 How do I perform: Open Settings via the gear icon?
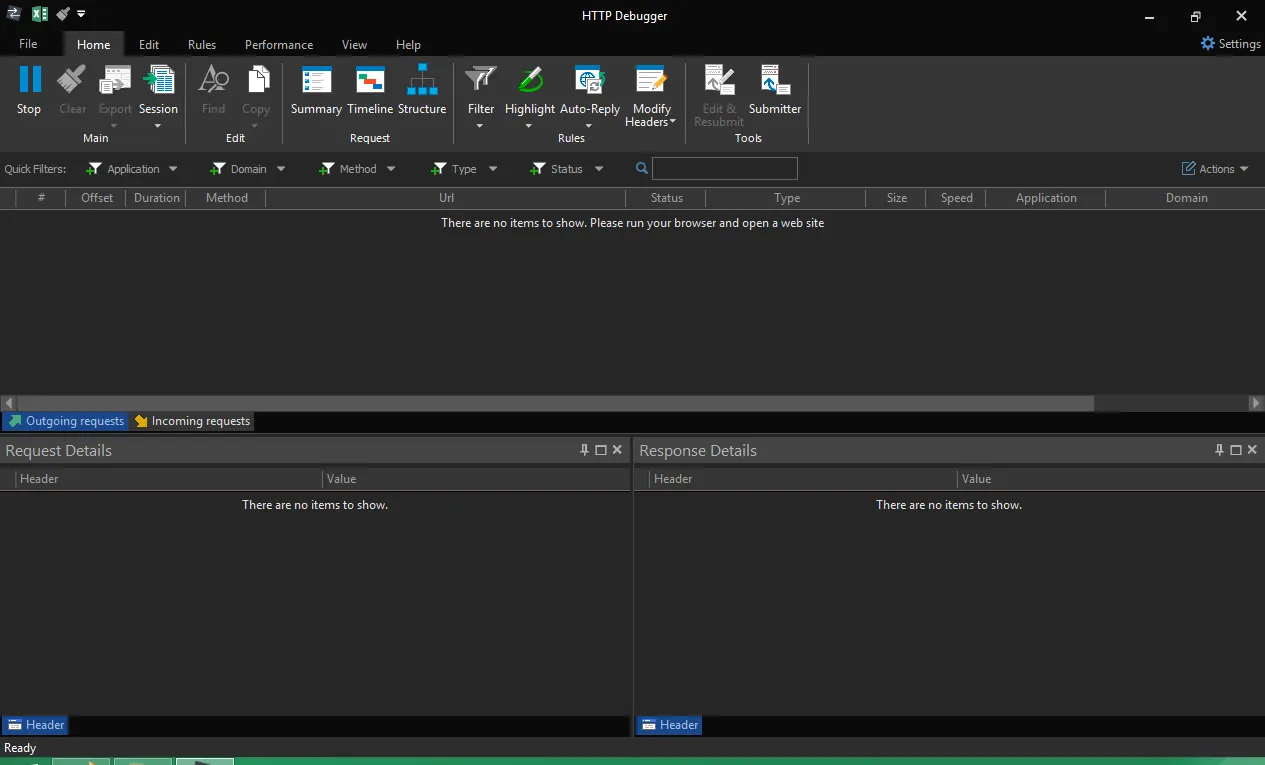coord(1208,44)
